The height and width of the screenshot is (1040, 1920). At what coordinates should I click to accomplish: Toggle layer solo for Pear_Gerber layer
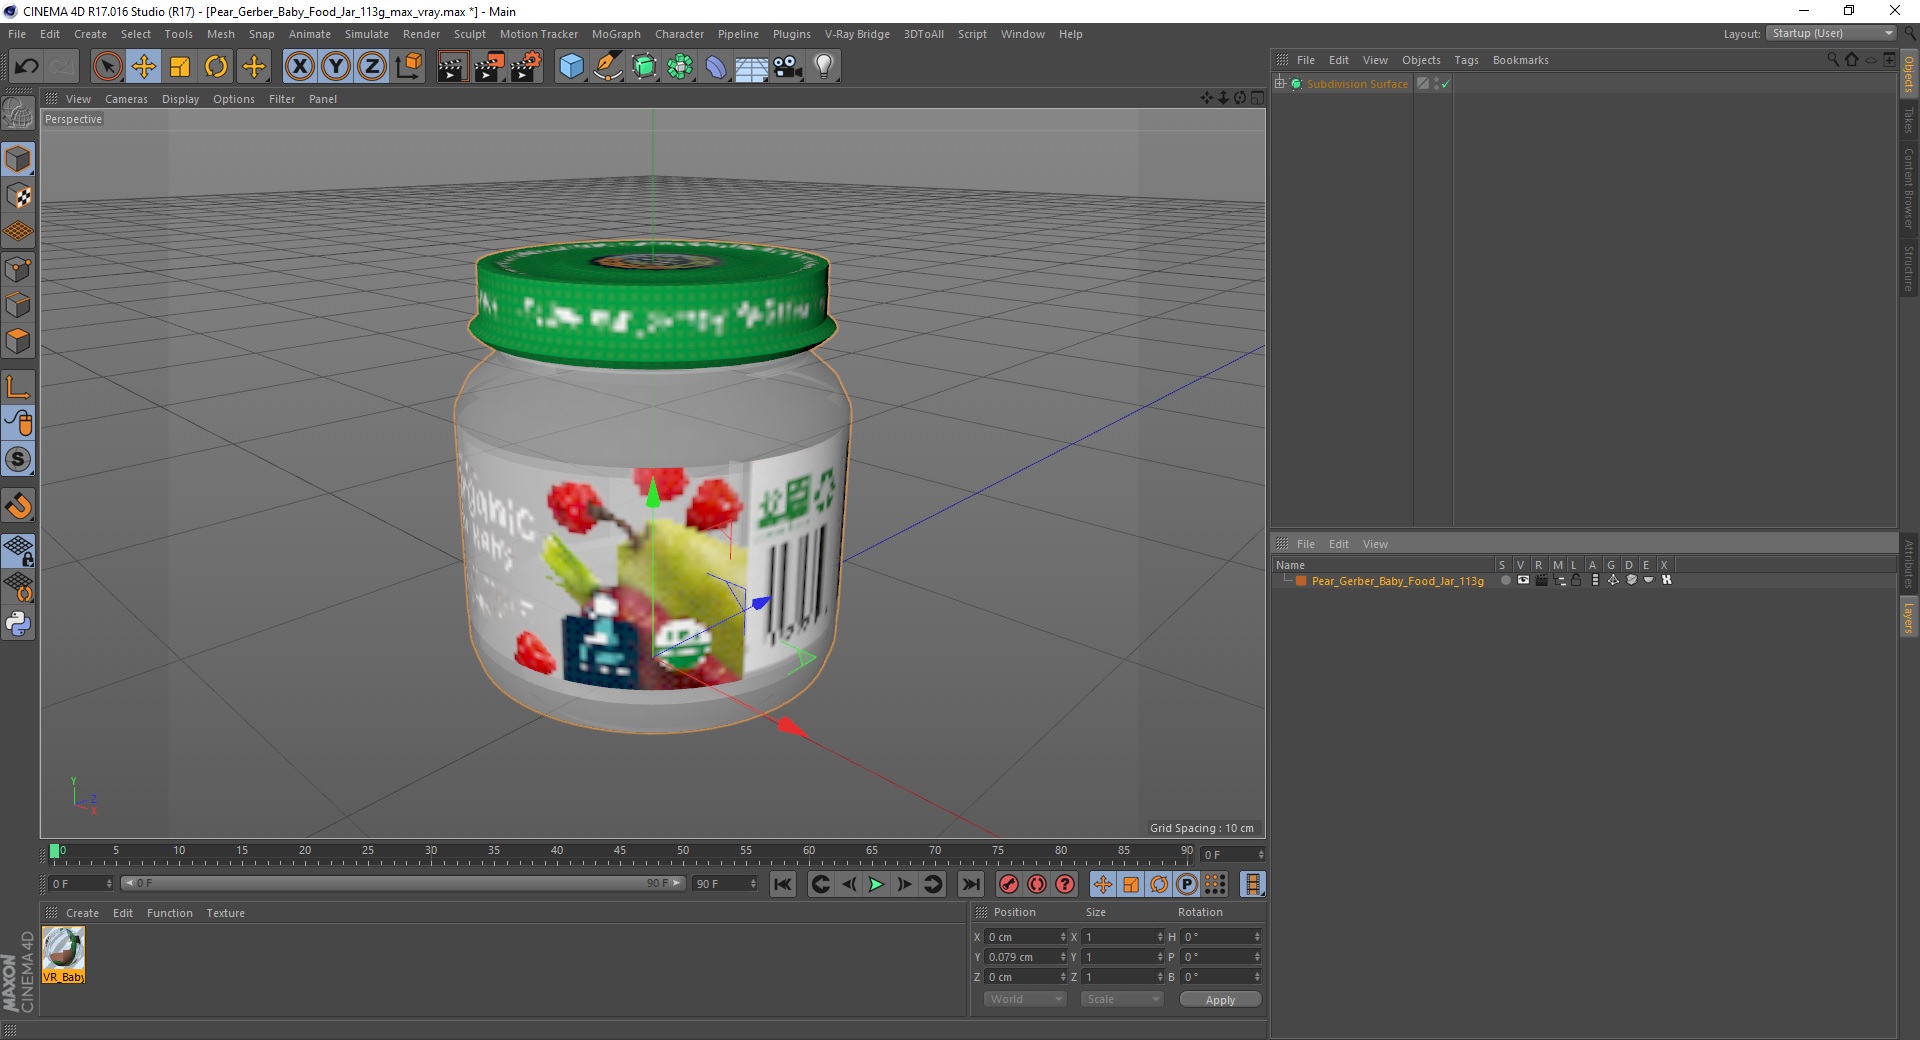[1505, 580]
